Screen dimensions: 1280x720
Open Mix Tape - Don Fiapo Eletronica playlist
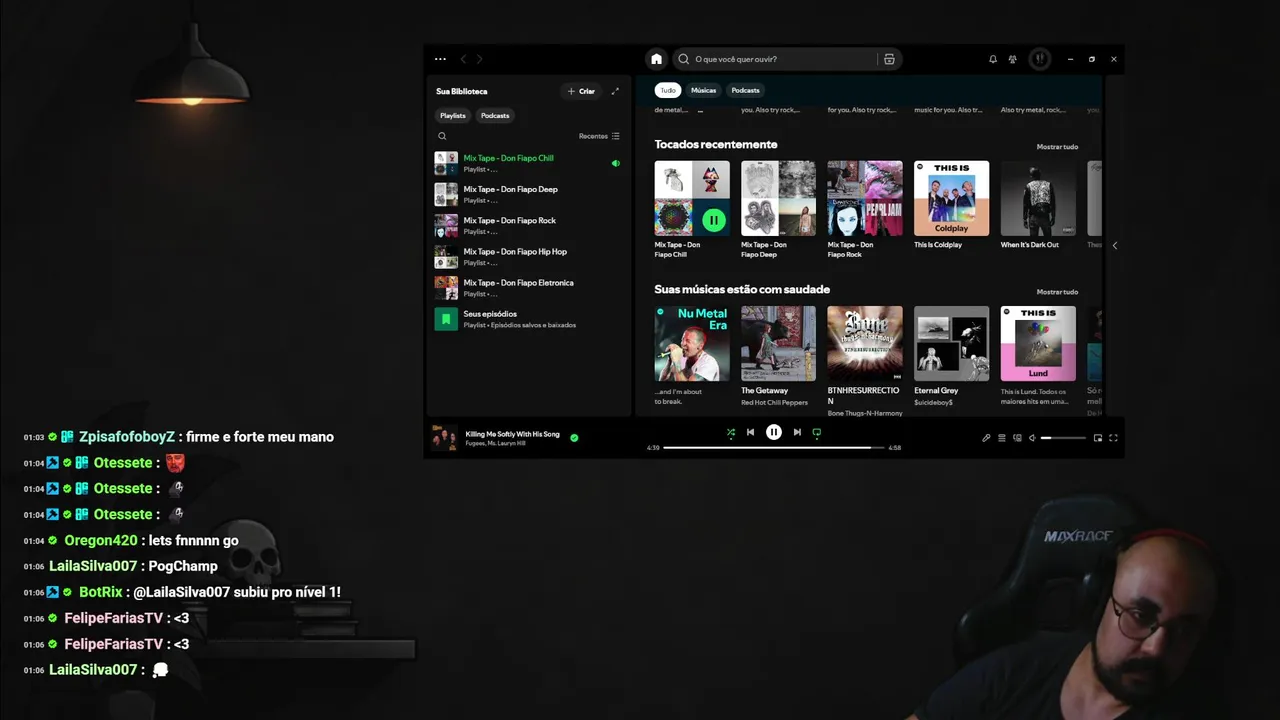528,288
